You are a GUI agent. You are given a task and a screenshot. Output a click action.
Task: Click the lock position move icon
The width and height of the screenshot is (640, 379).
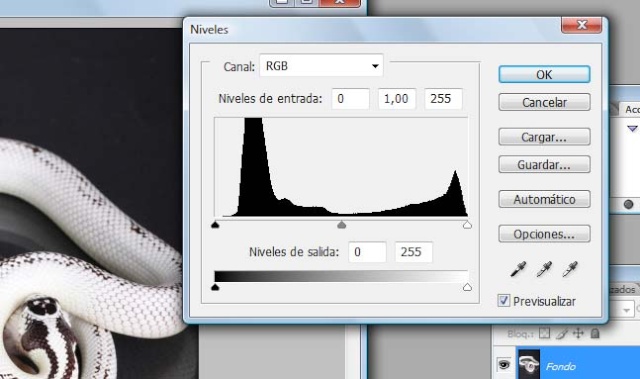(x=578, y=334)
